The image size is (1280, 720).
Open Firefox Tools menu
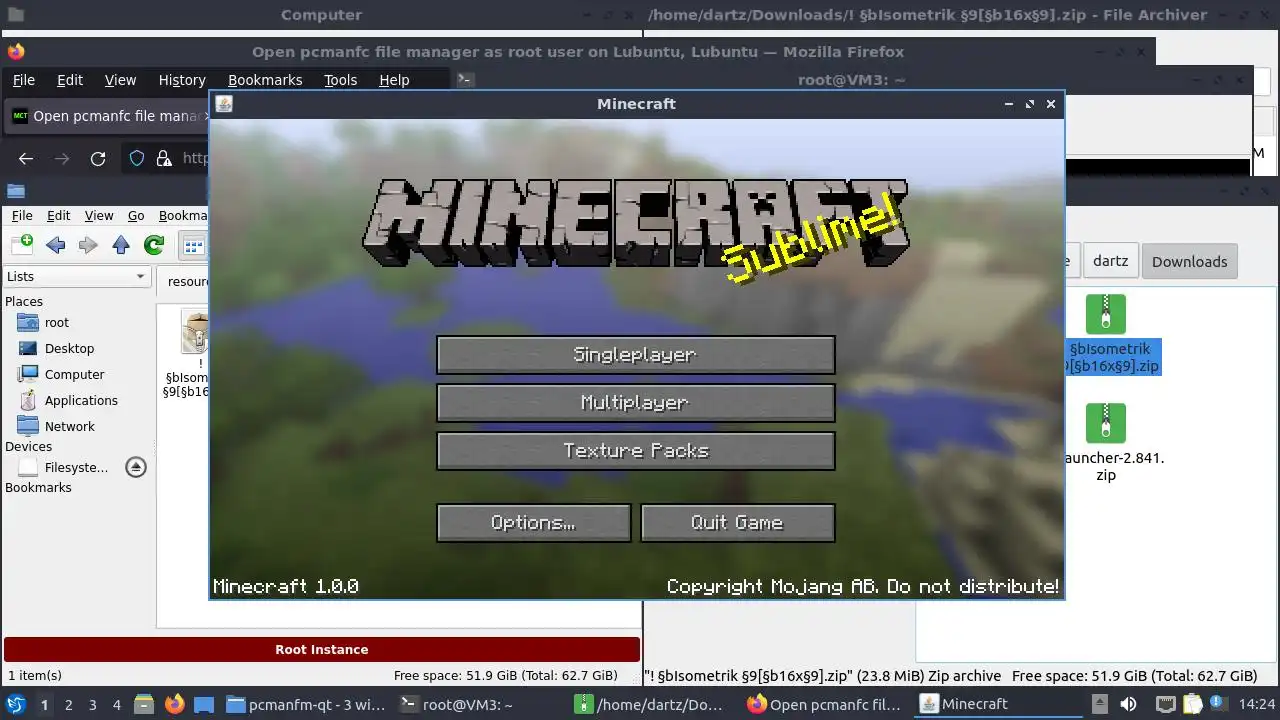[340, 80]
